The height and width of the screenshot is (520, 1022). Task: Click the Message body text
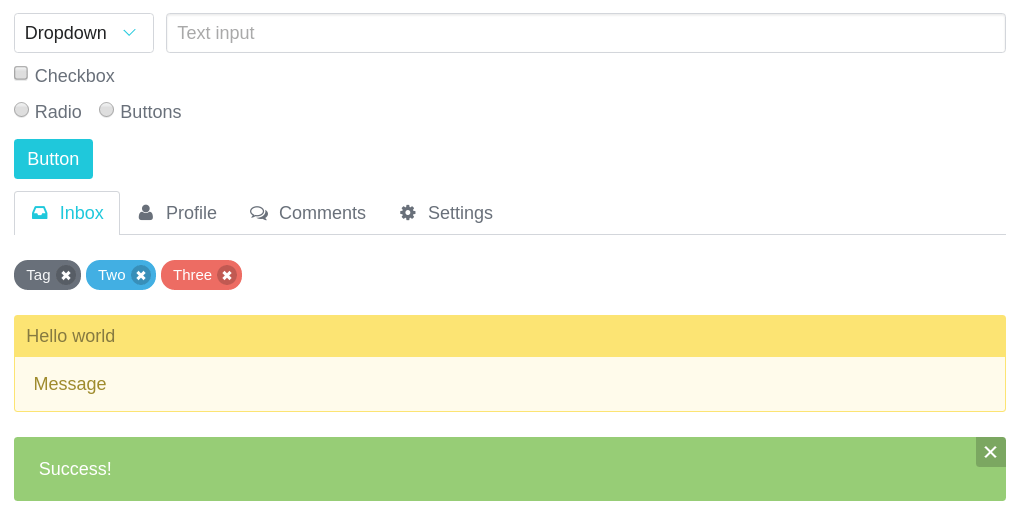click(x=70, y=384)
